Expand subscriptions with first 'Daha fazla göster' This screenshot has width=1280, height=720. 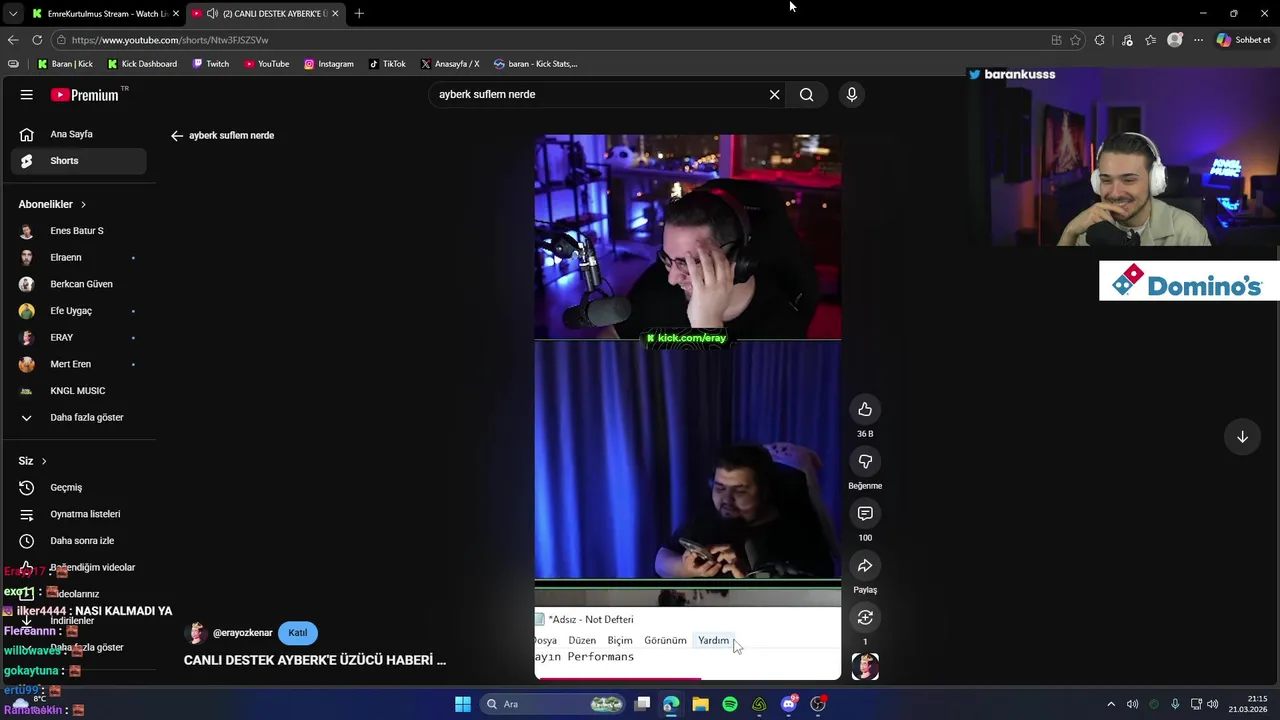(78, 417)
